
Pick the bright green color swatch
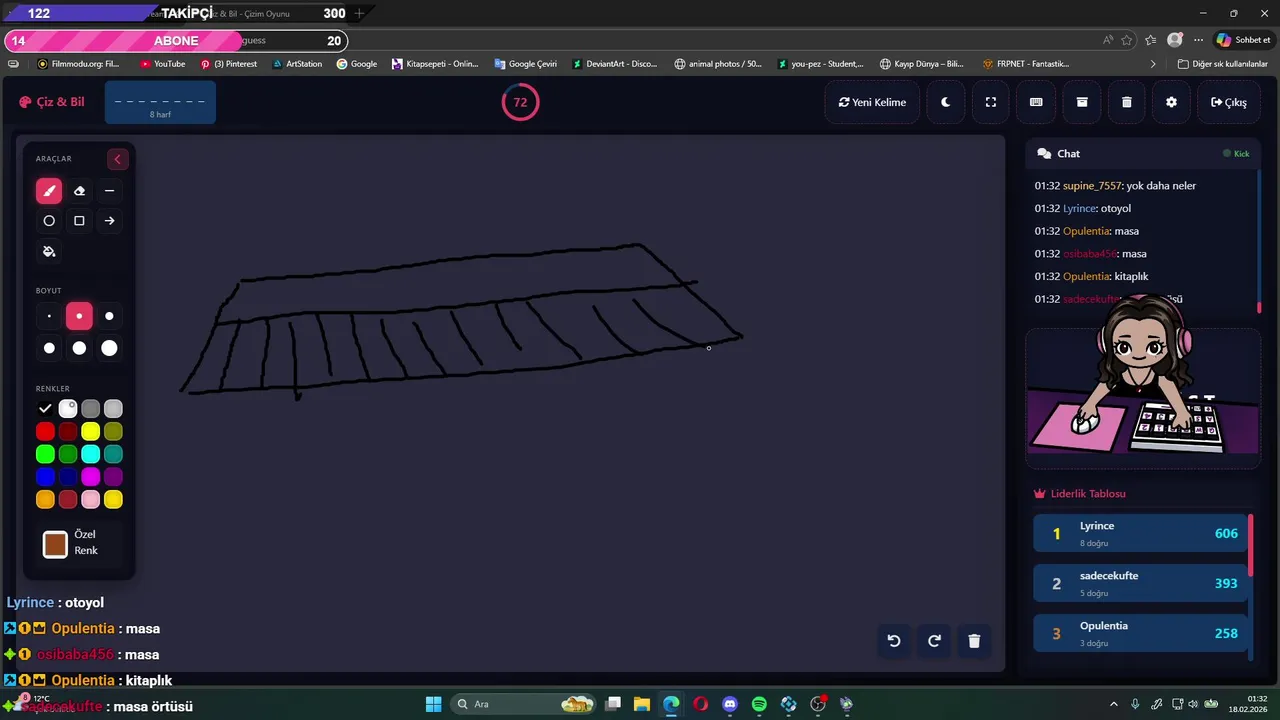pos(45,454)
